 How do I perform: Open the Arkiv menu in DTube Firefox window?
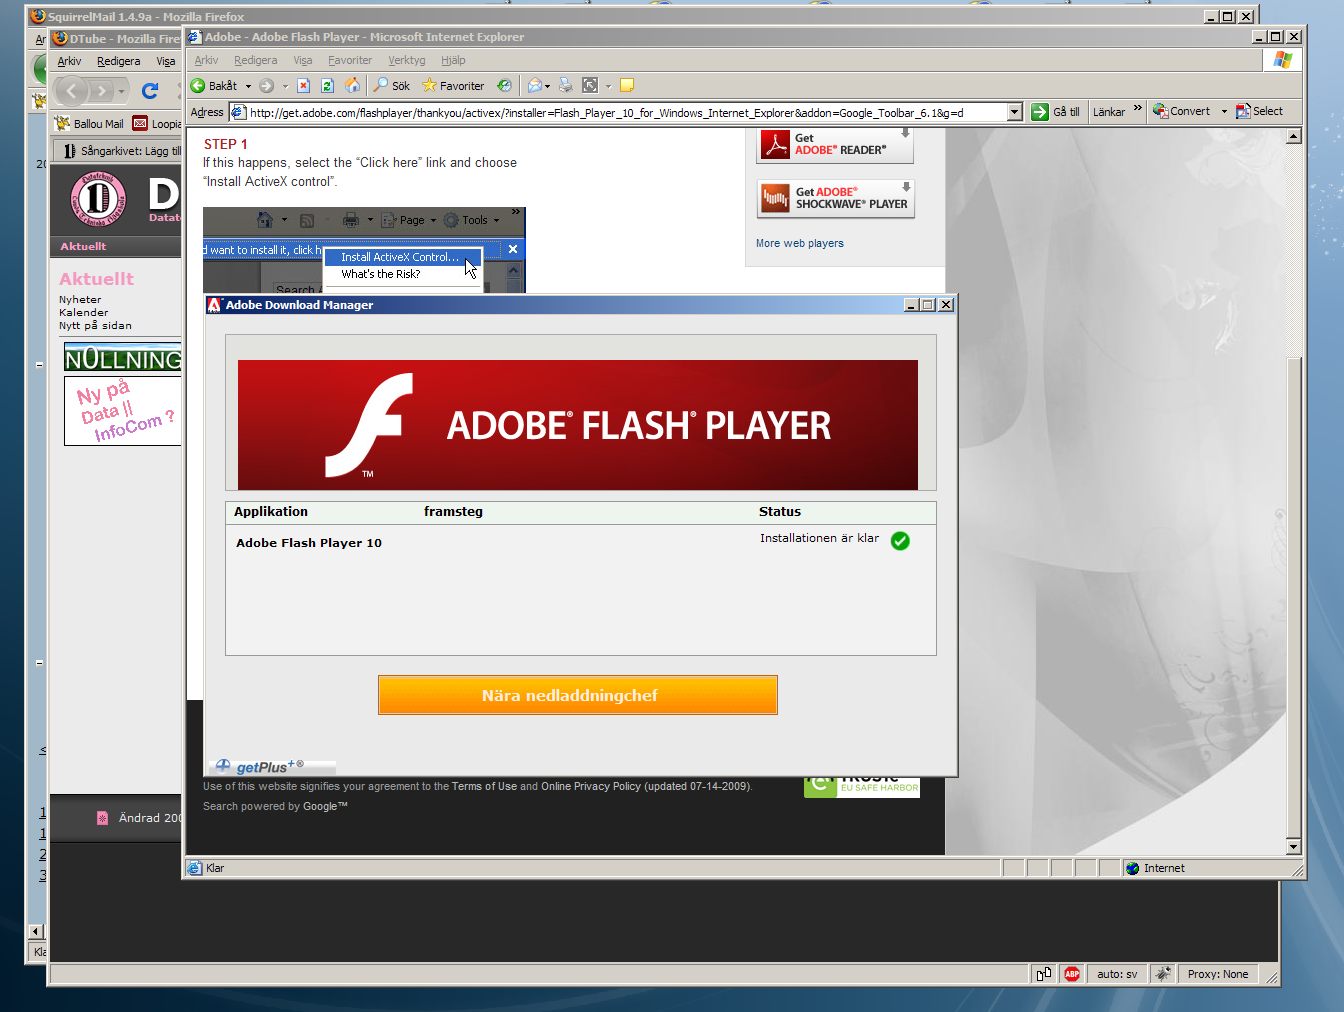[69, 61]
